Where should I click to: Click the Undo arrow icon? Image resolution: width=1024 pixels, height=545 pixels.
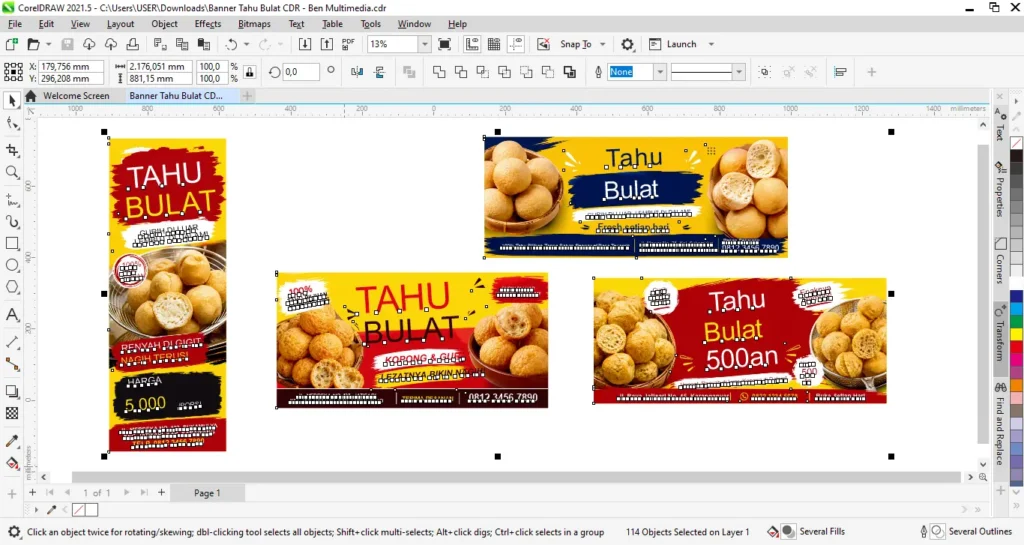pos(231,44)
